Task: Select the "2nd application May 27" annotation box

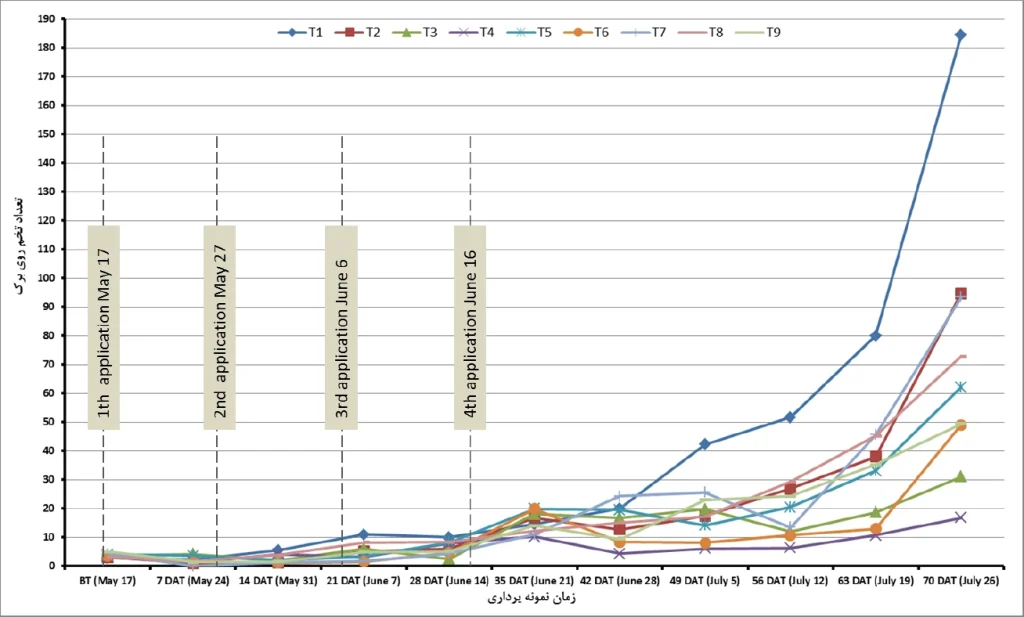Action: point(219,328)
